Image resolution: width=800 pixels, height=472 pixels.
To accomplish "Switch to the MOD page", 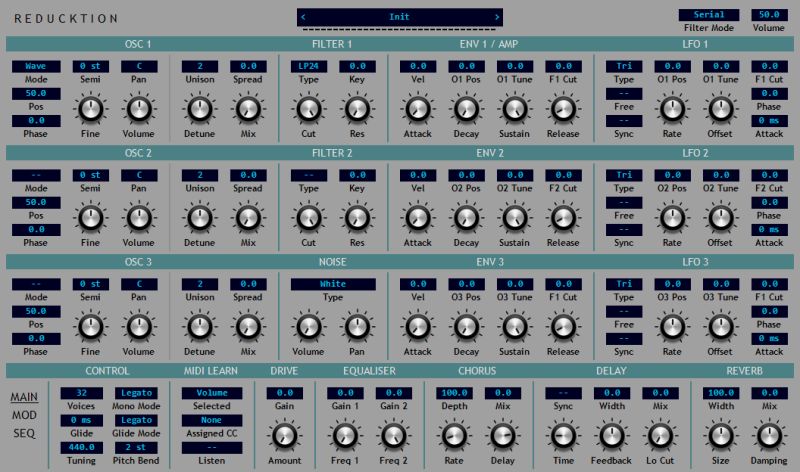I will 24,415.
